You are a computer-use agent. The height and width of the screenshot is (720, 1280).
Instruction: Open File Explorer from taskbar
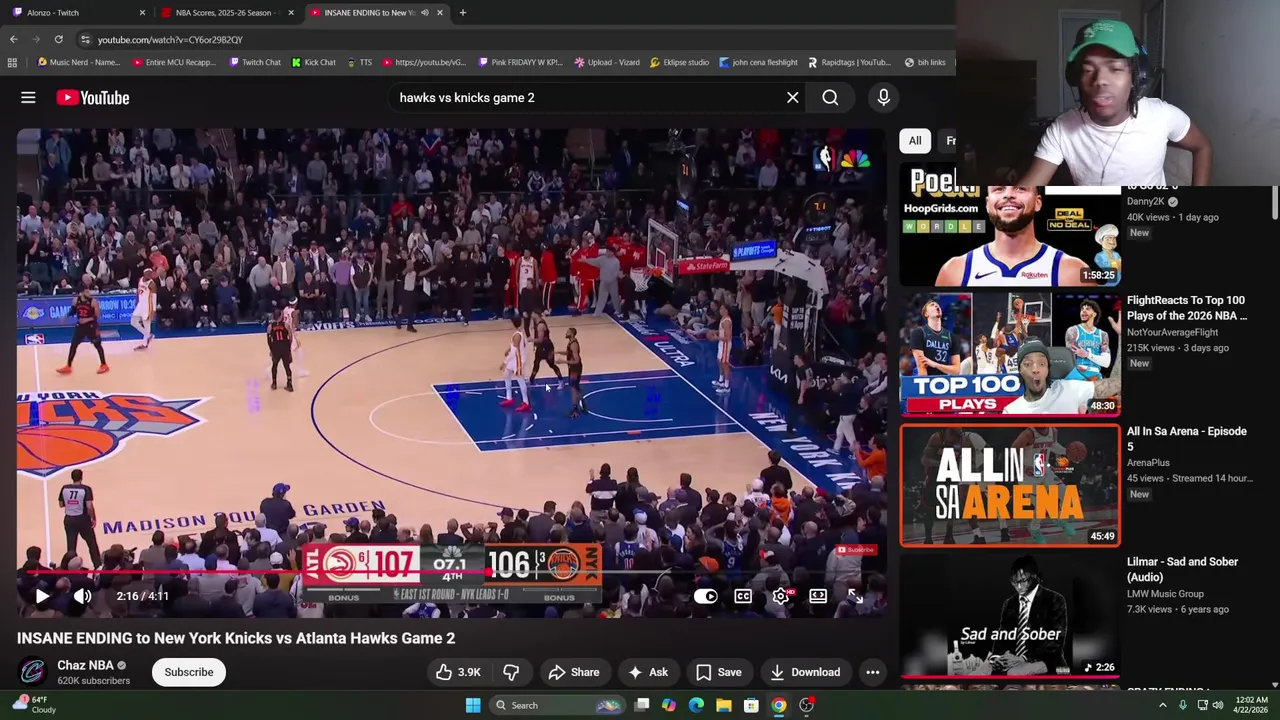click(724, 705)
